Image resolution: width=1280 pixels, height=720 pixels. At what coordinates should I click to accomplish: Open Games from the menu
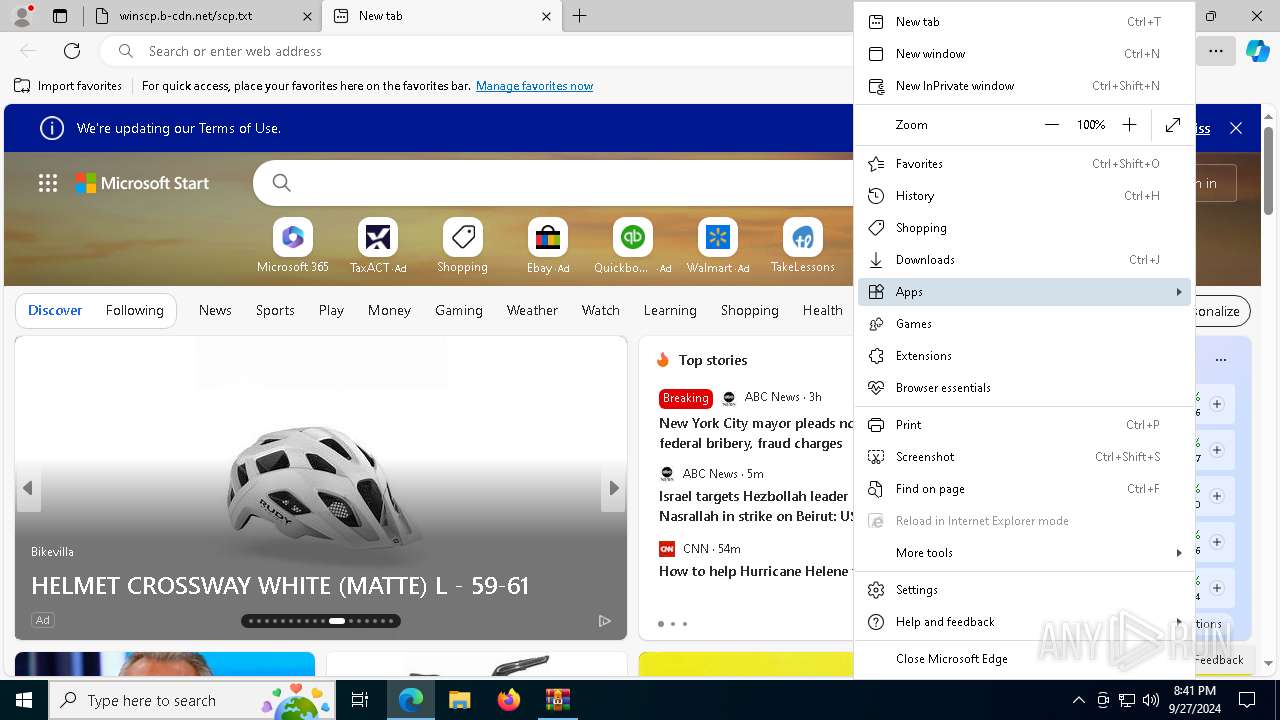[1024, 324]
